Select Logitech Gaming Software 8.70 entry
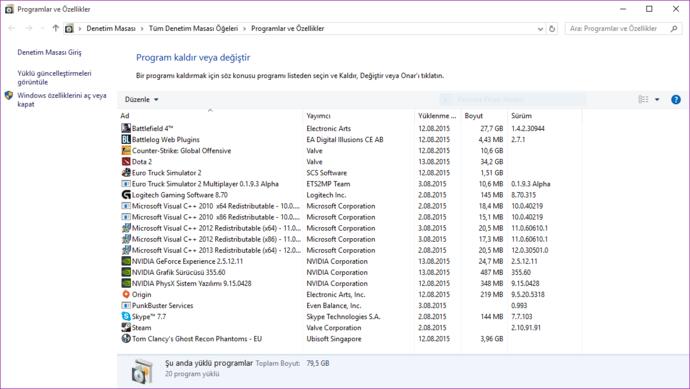This screenshot has height=389, width=690. (180, 194)
